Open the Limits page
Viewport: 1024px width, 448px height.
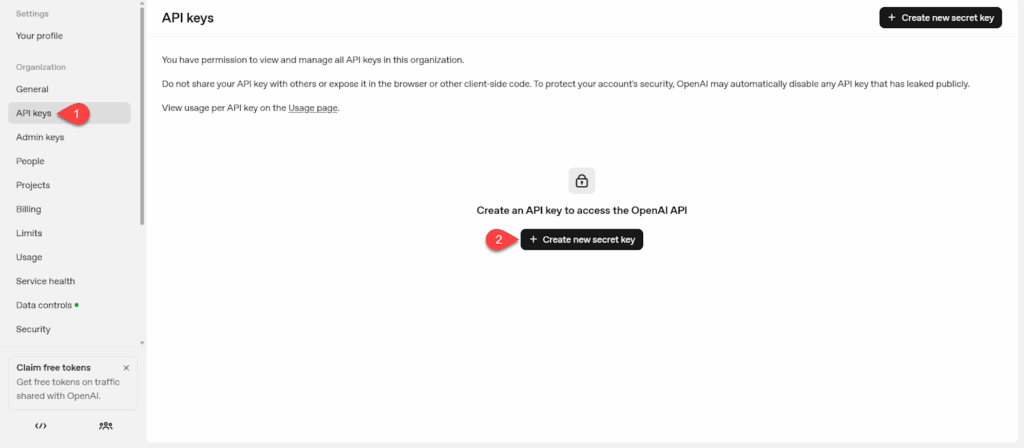tap(29, 233)
